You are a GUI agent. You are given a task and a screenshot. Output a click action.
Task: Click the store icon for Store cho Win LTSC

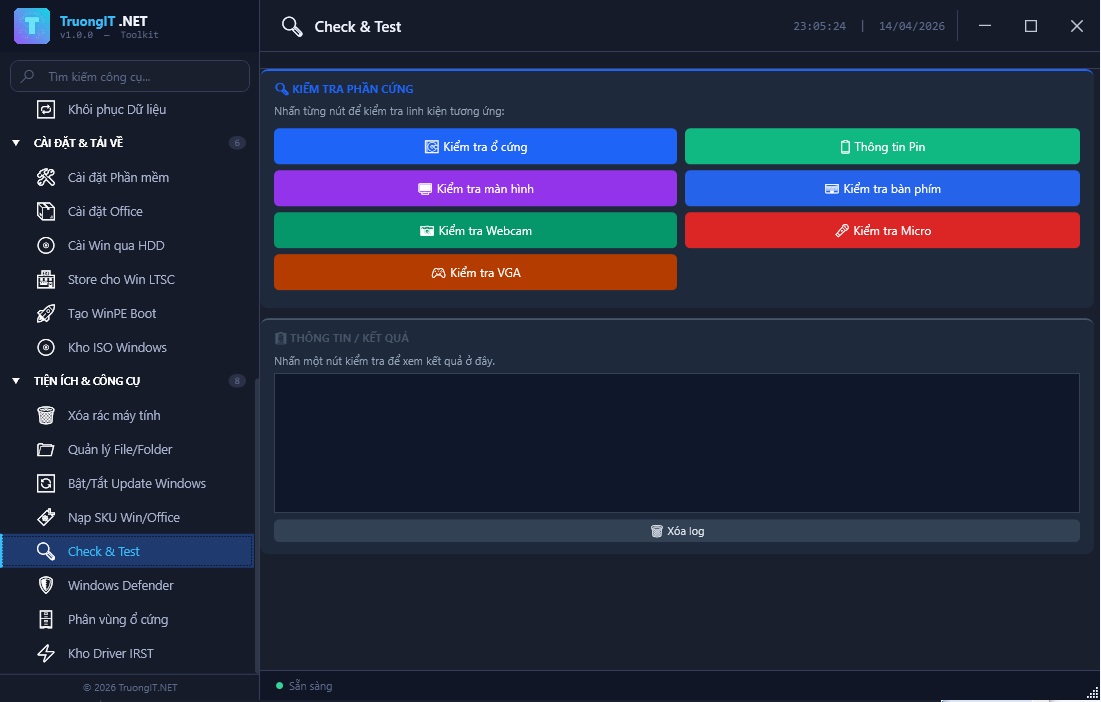(x=46, y=280)
